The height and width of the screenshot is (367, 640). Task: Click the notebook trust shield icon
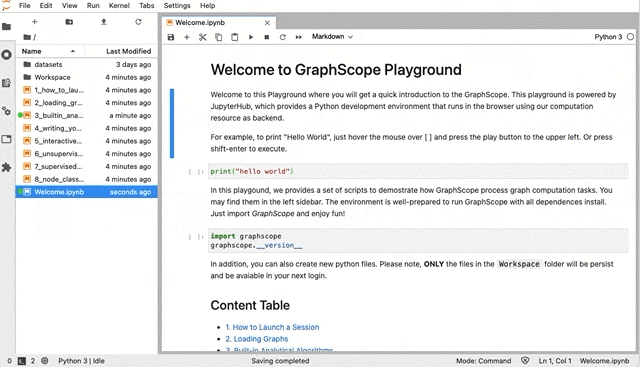pyautogui.click(x=525, y=361)
